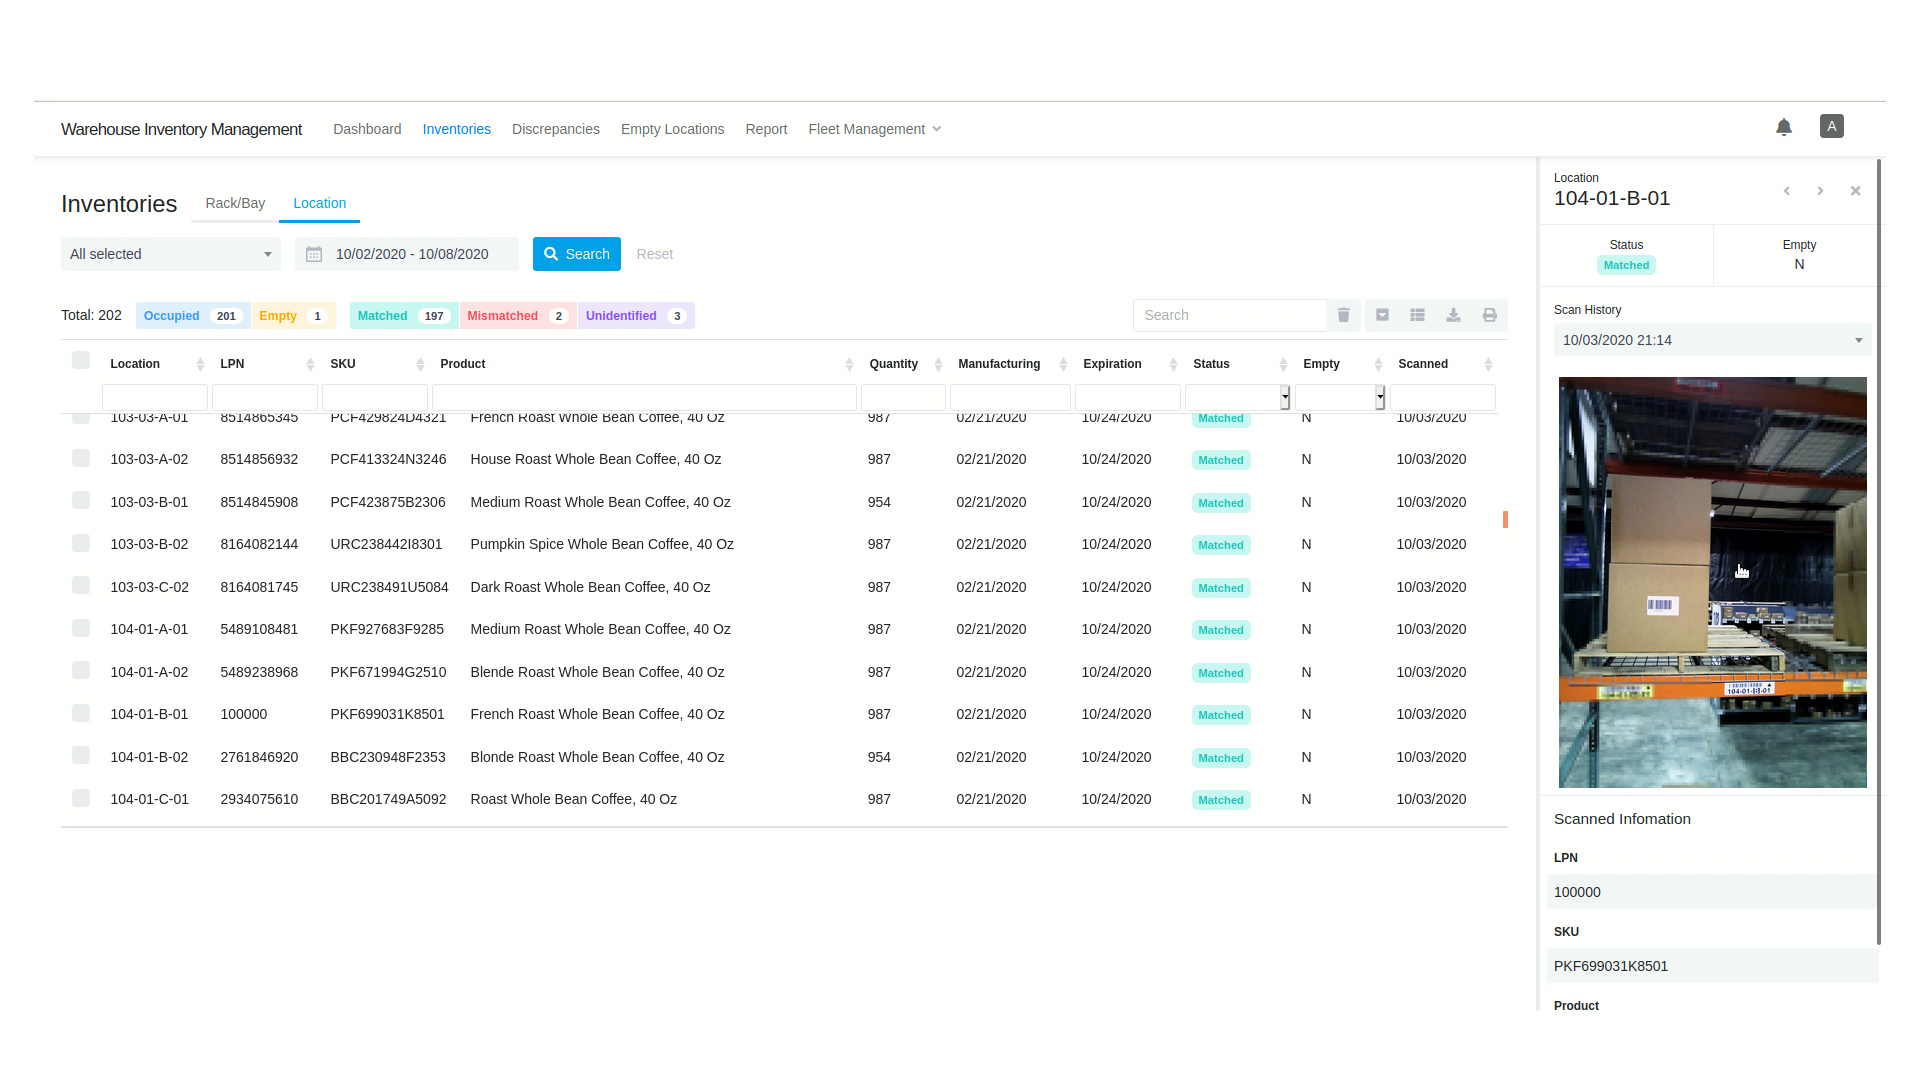Viewport: 1920px width, 1080px height.
Task: Click the list columns view icon
Action: click(1417, 315)
